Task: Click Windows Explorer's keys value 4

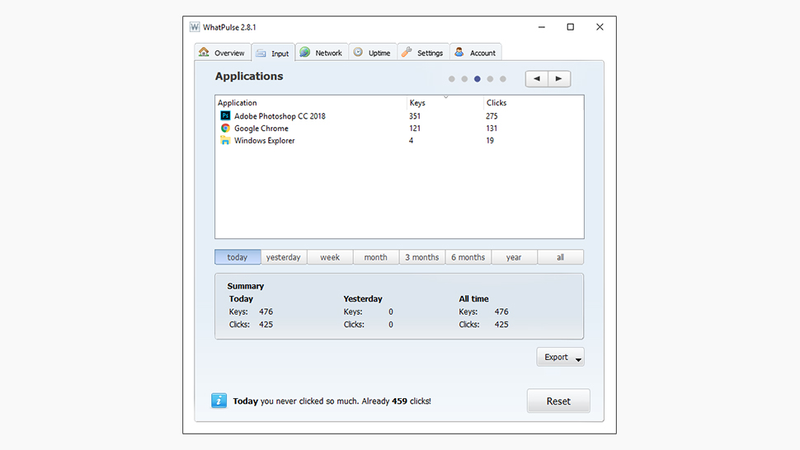Action: (x=411, y=140)
